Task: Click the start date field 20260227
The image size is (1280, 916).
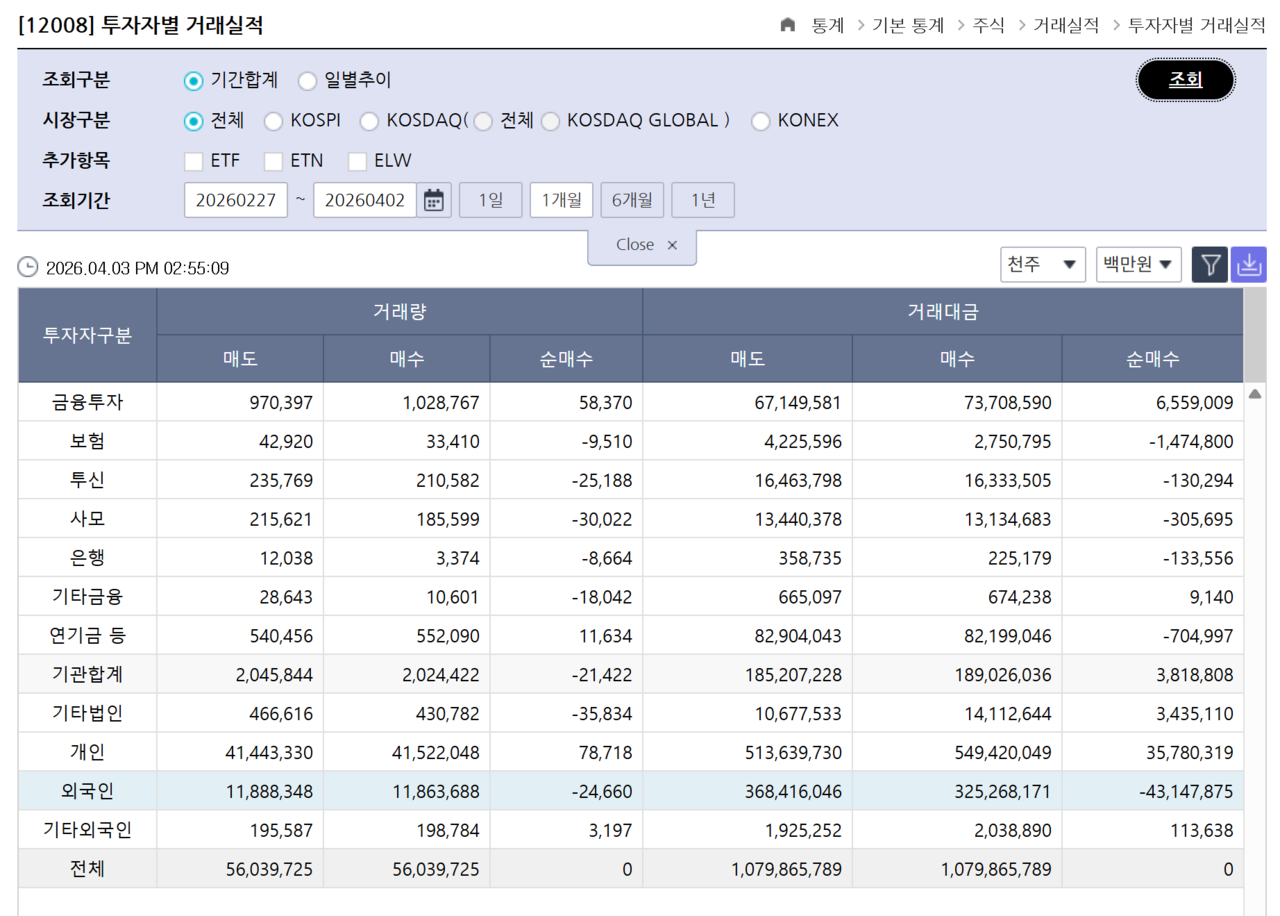Action: tap(236, 200)
